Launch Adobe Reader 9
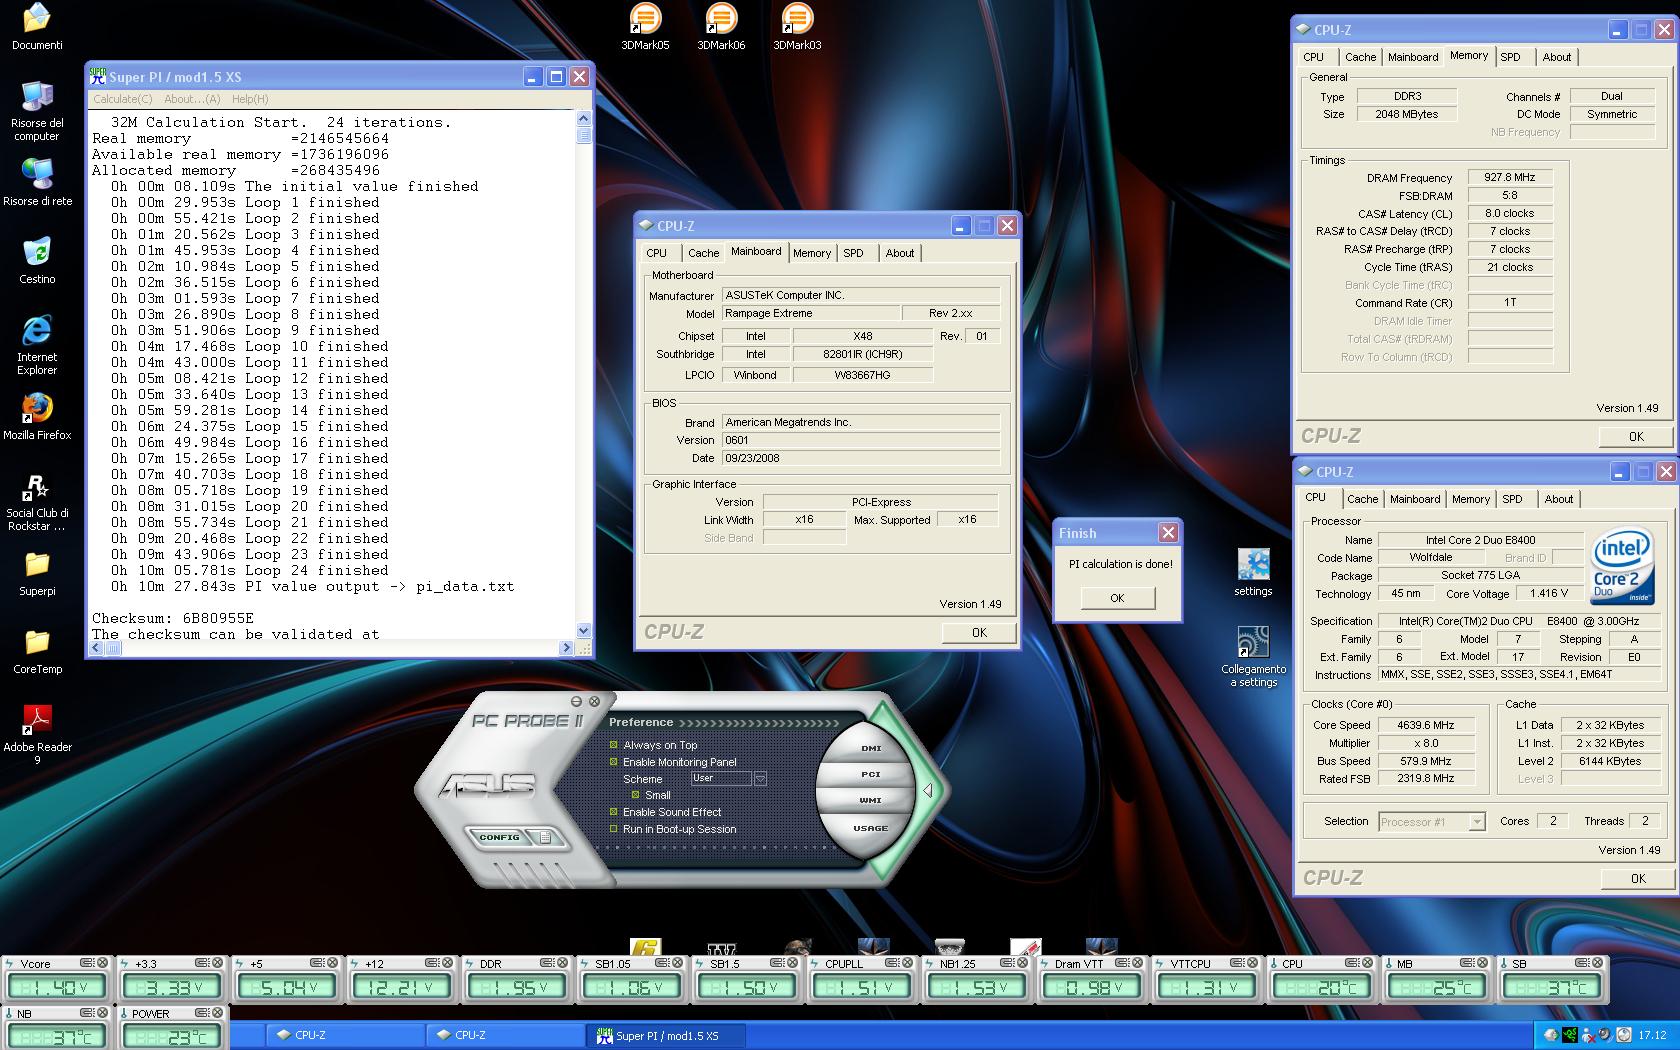 37,735
